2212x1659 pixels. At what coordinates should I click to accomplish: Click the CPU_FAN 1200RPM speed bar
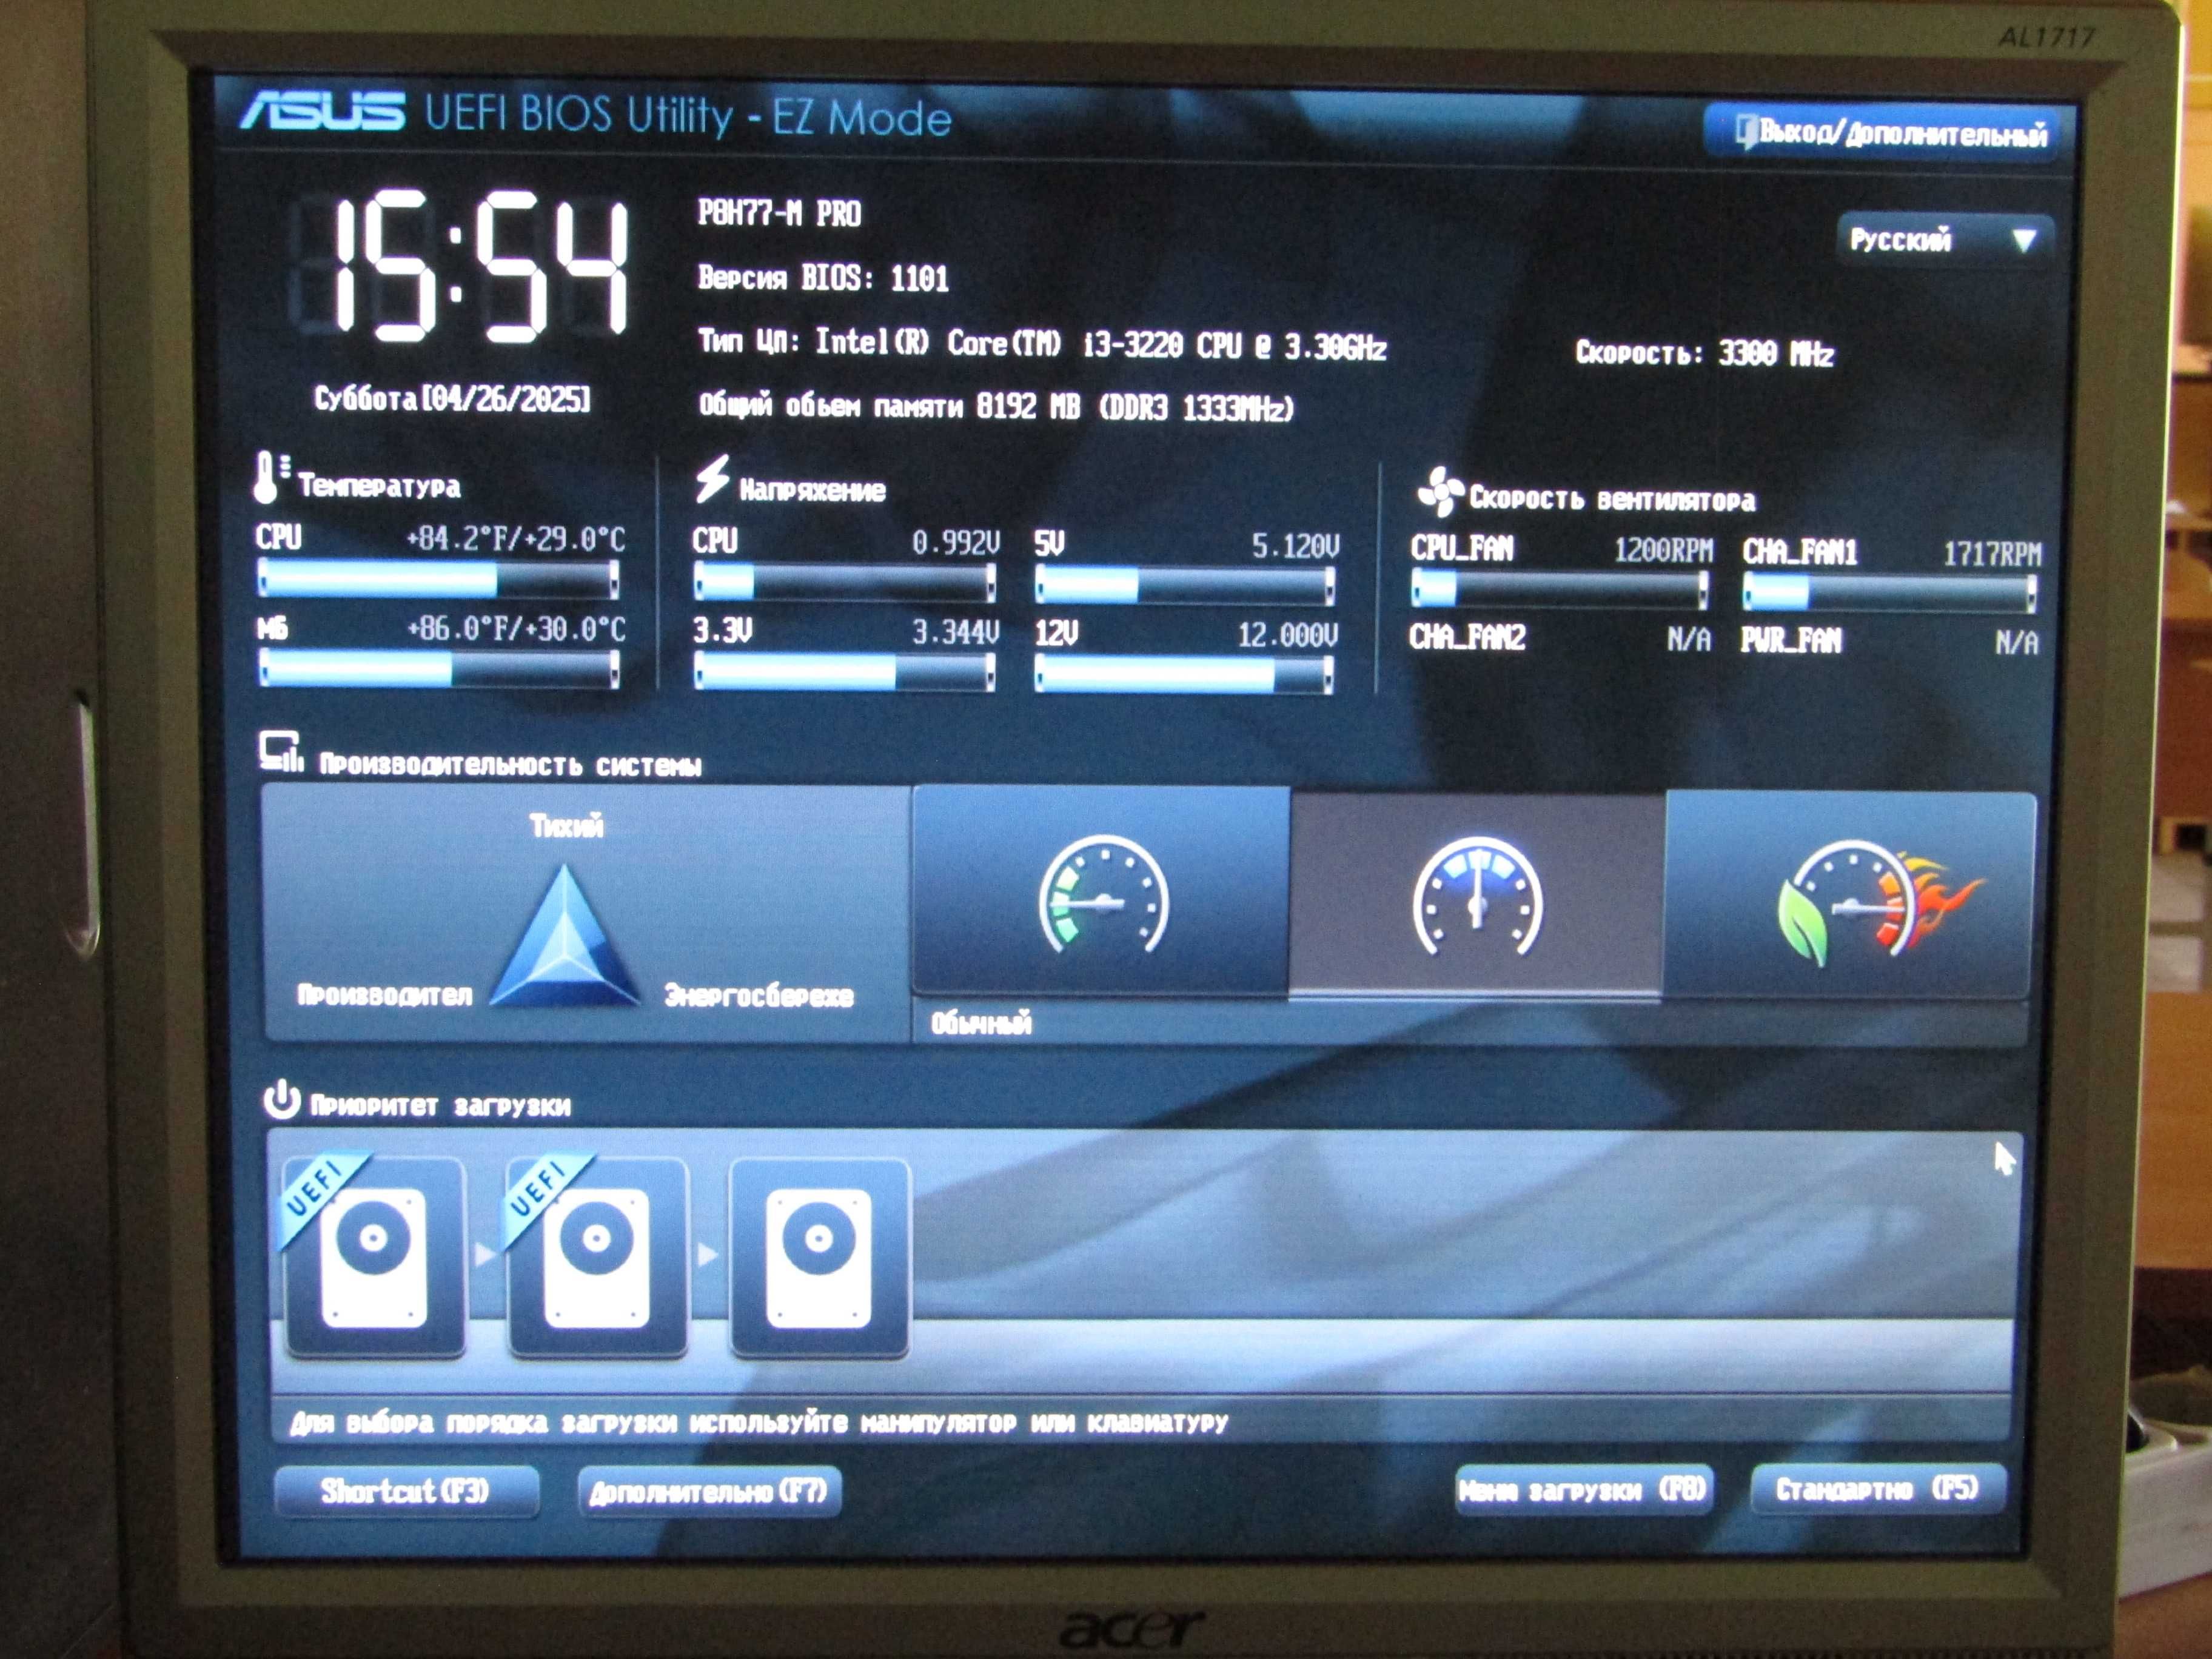[x=1559, y=589]
